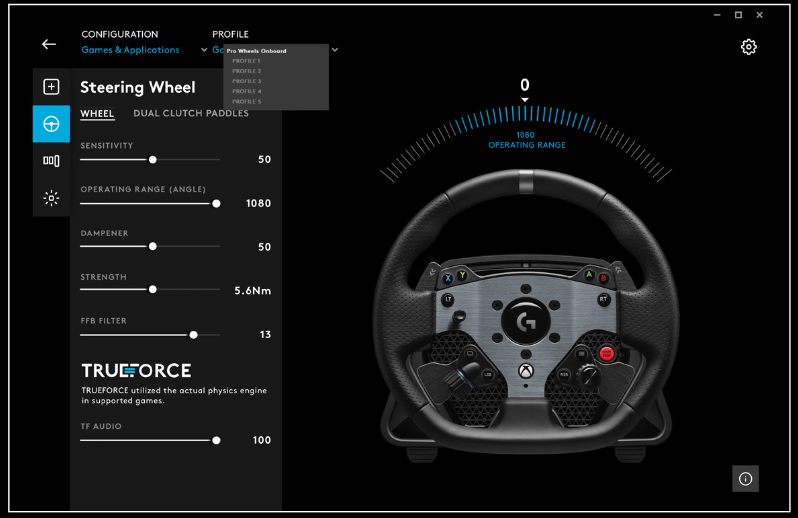Click the FFB Filter slider handle
Image resolution: width=798 pixels, height=518 pixels.
tap(193, 335)
